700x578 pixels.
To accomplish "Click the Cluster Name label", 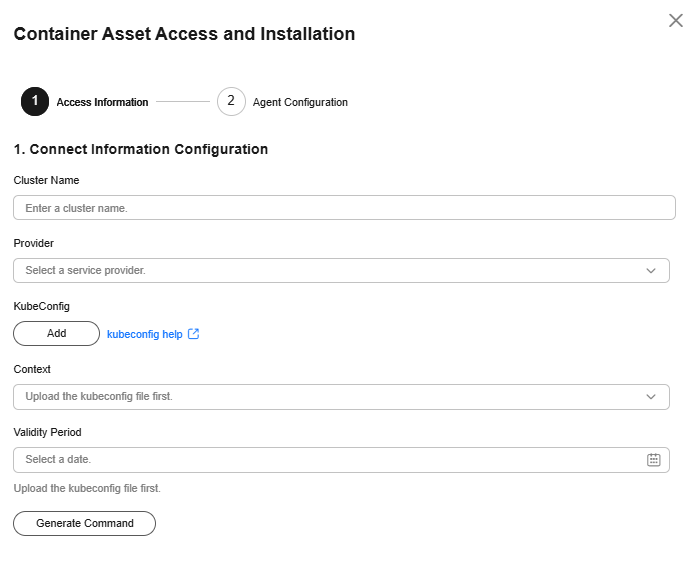I will [46, 180].
